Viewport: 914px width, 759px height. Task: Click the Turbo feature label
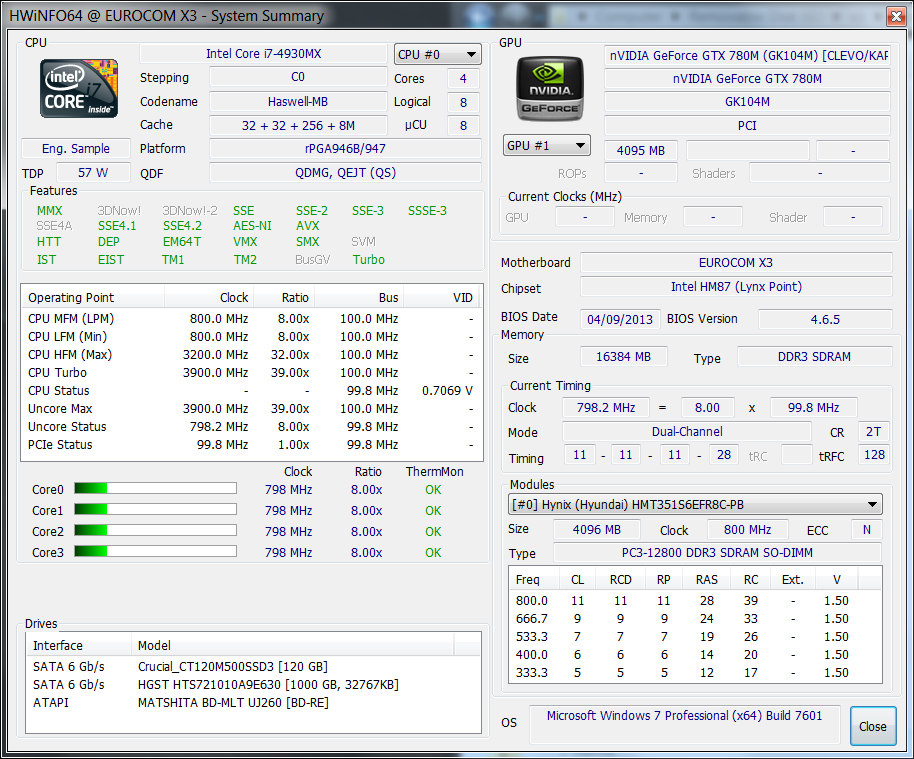[x=368, y=259]
